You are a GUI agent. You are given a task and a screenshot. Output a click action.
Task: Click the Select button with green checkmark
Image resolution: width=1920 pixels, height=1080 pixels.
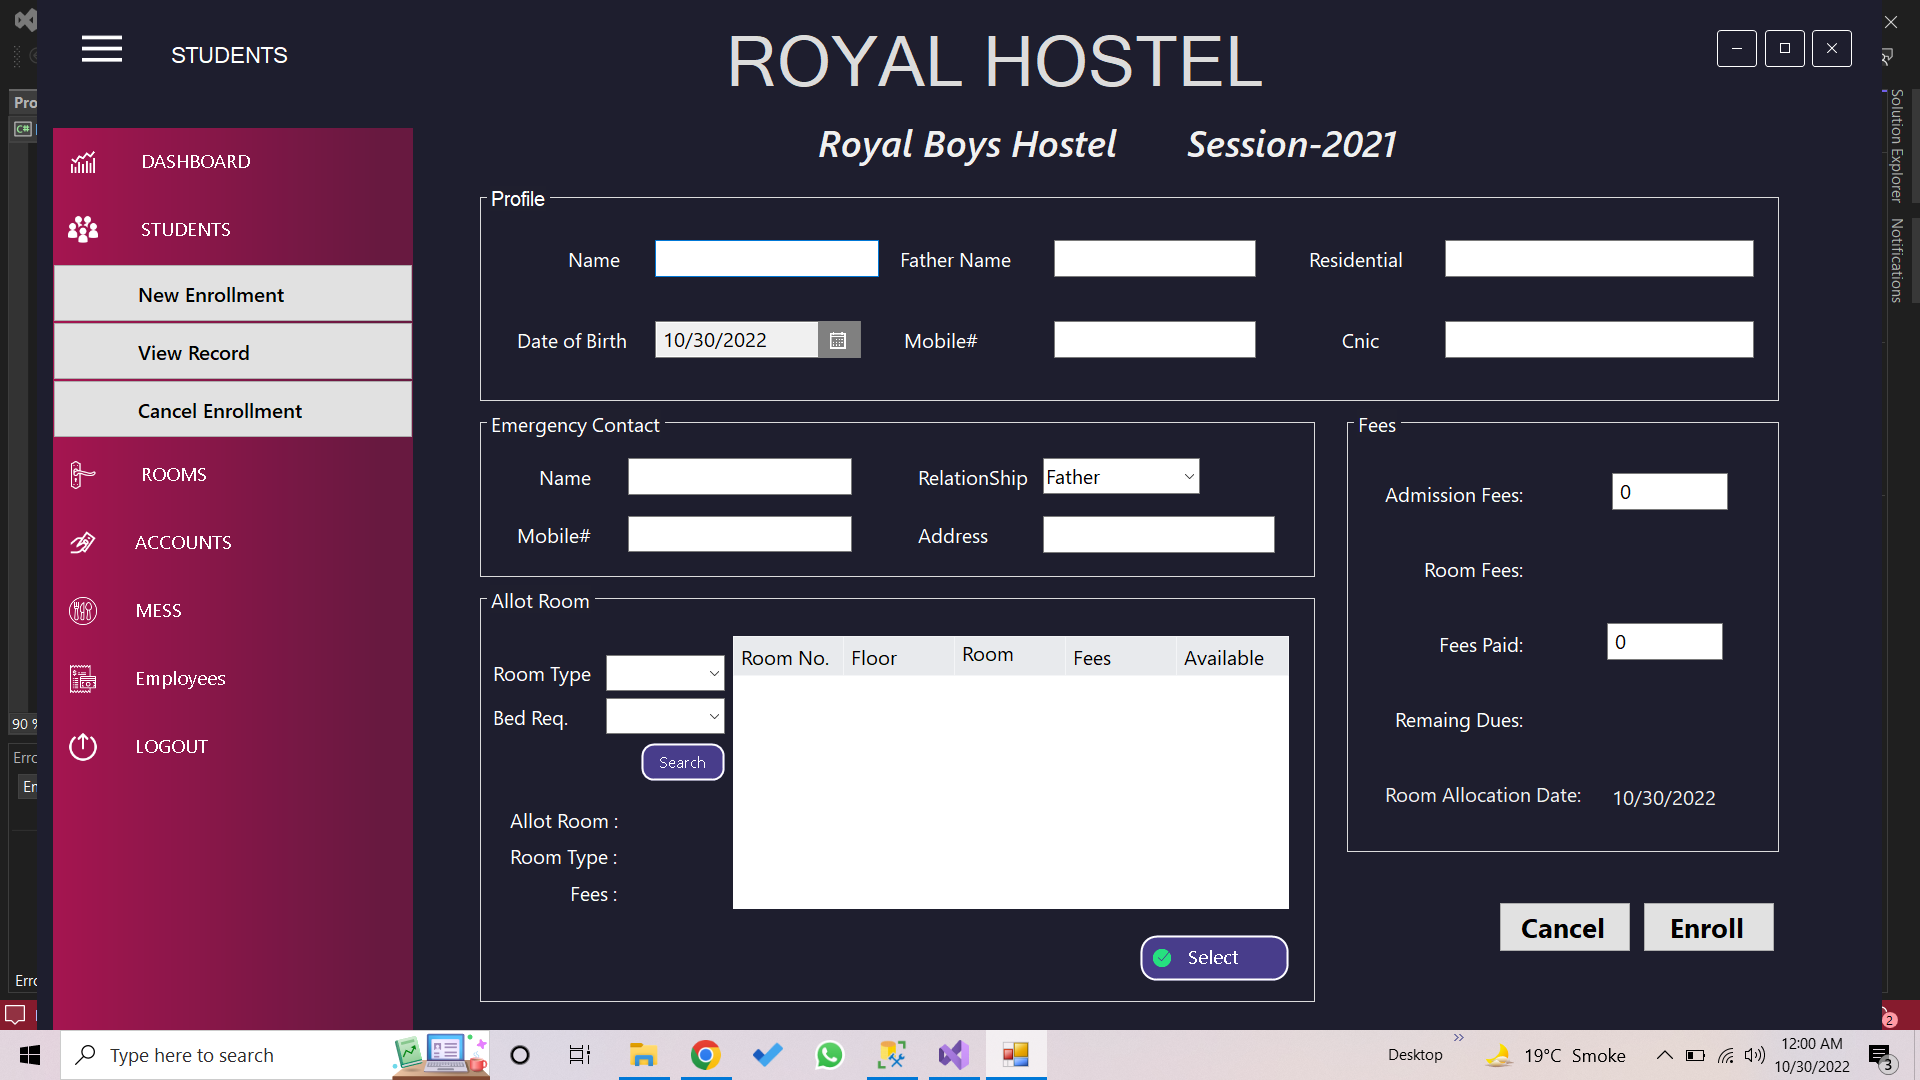coord(1213,957)
